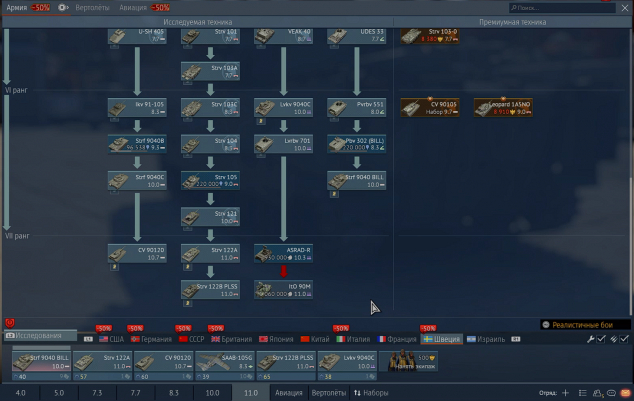The width and height of the screenshot is (634, 401).
Task: Select premium Leopard 1A5NO tank card
Action: point(503,108)
